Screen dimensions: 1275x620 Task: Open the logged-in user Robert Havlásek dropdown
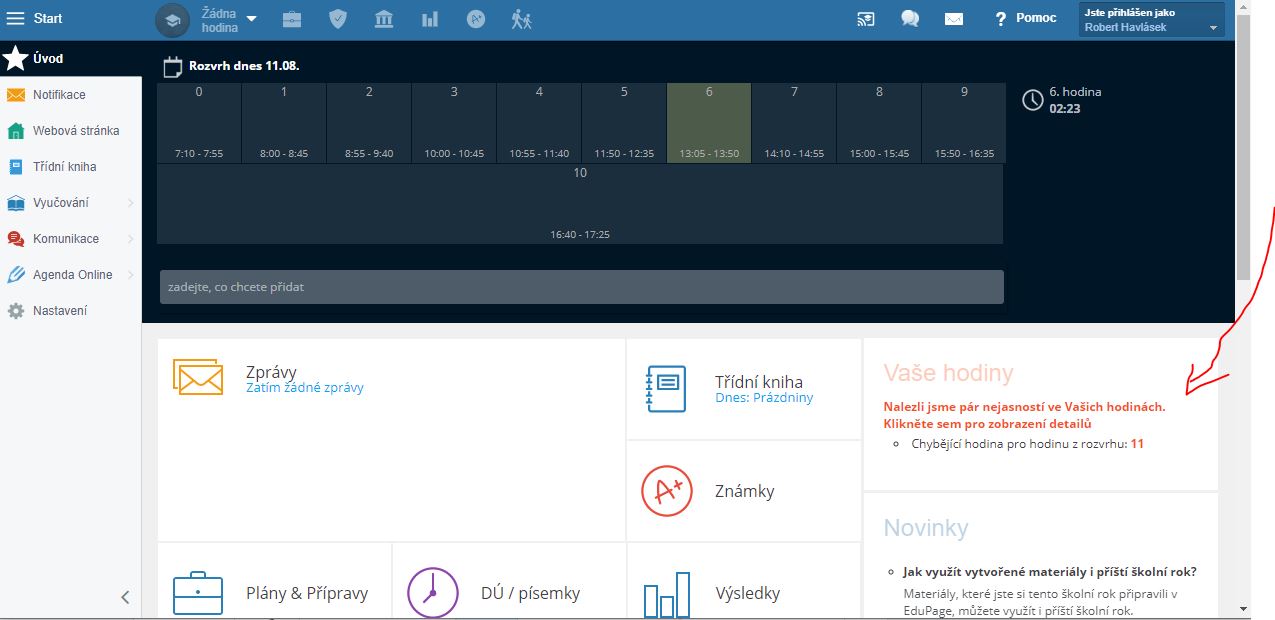[x=1152, y=20]
